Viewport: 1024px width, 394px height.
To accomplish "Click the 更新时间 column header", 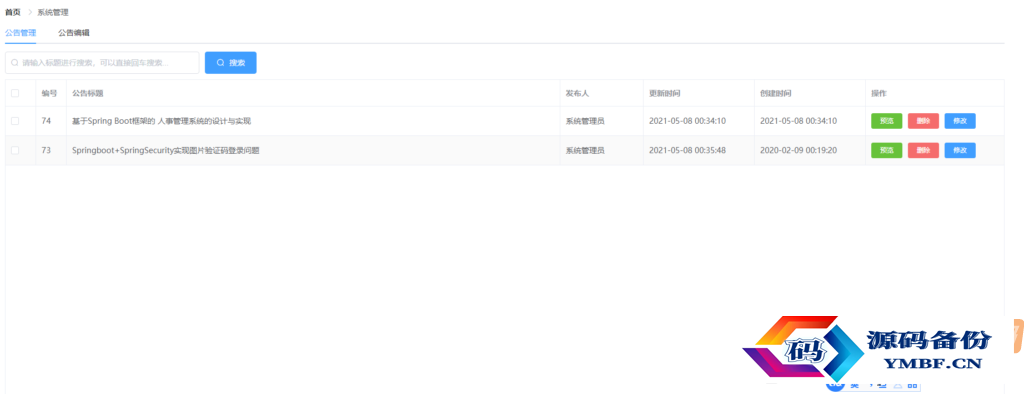I will (x=665, y=93).
